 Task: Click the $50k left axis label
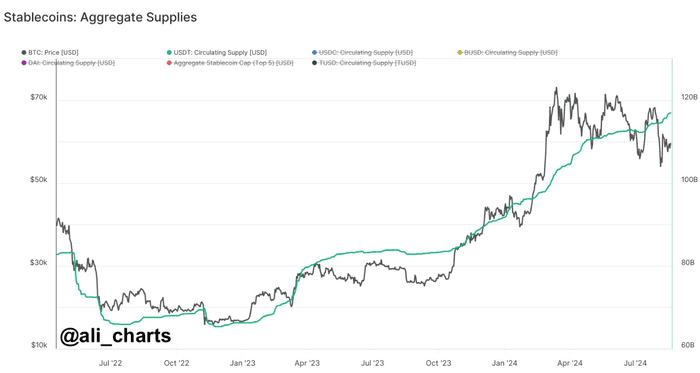click(x=39, y=180)
